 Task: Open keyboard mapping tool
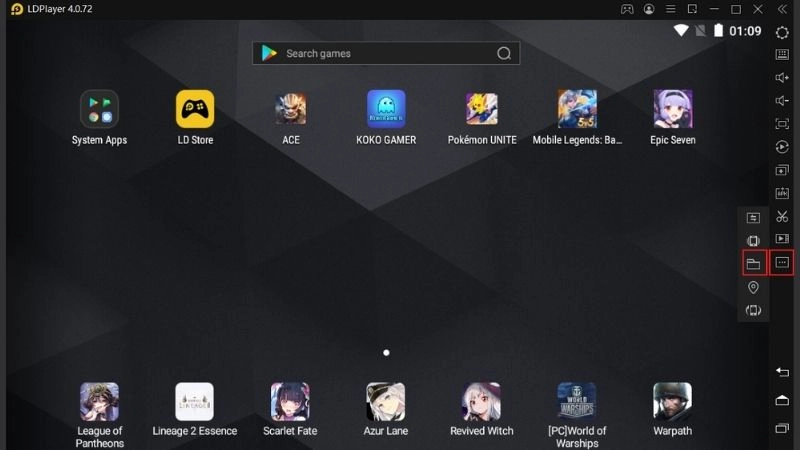pyautogui.click(x=782, y=55)
